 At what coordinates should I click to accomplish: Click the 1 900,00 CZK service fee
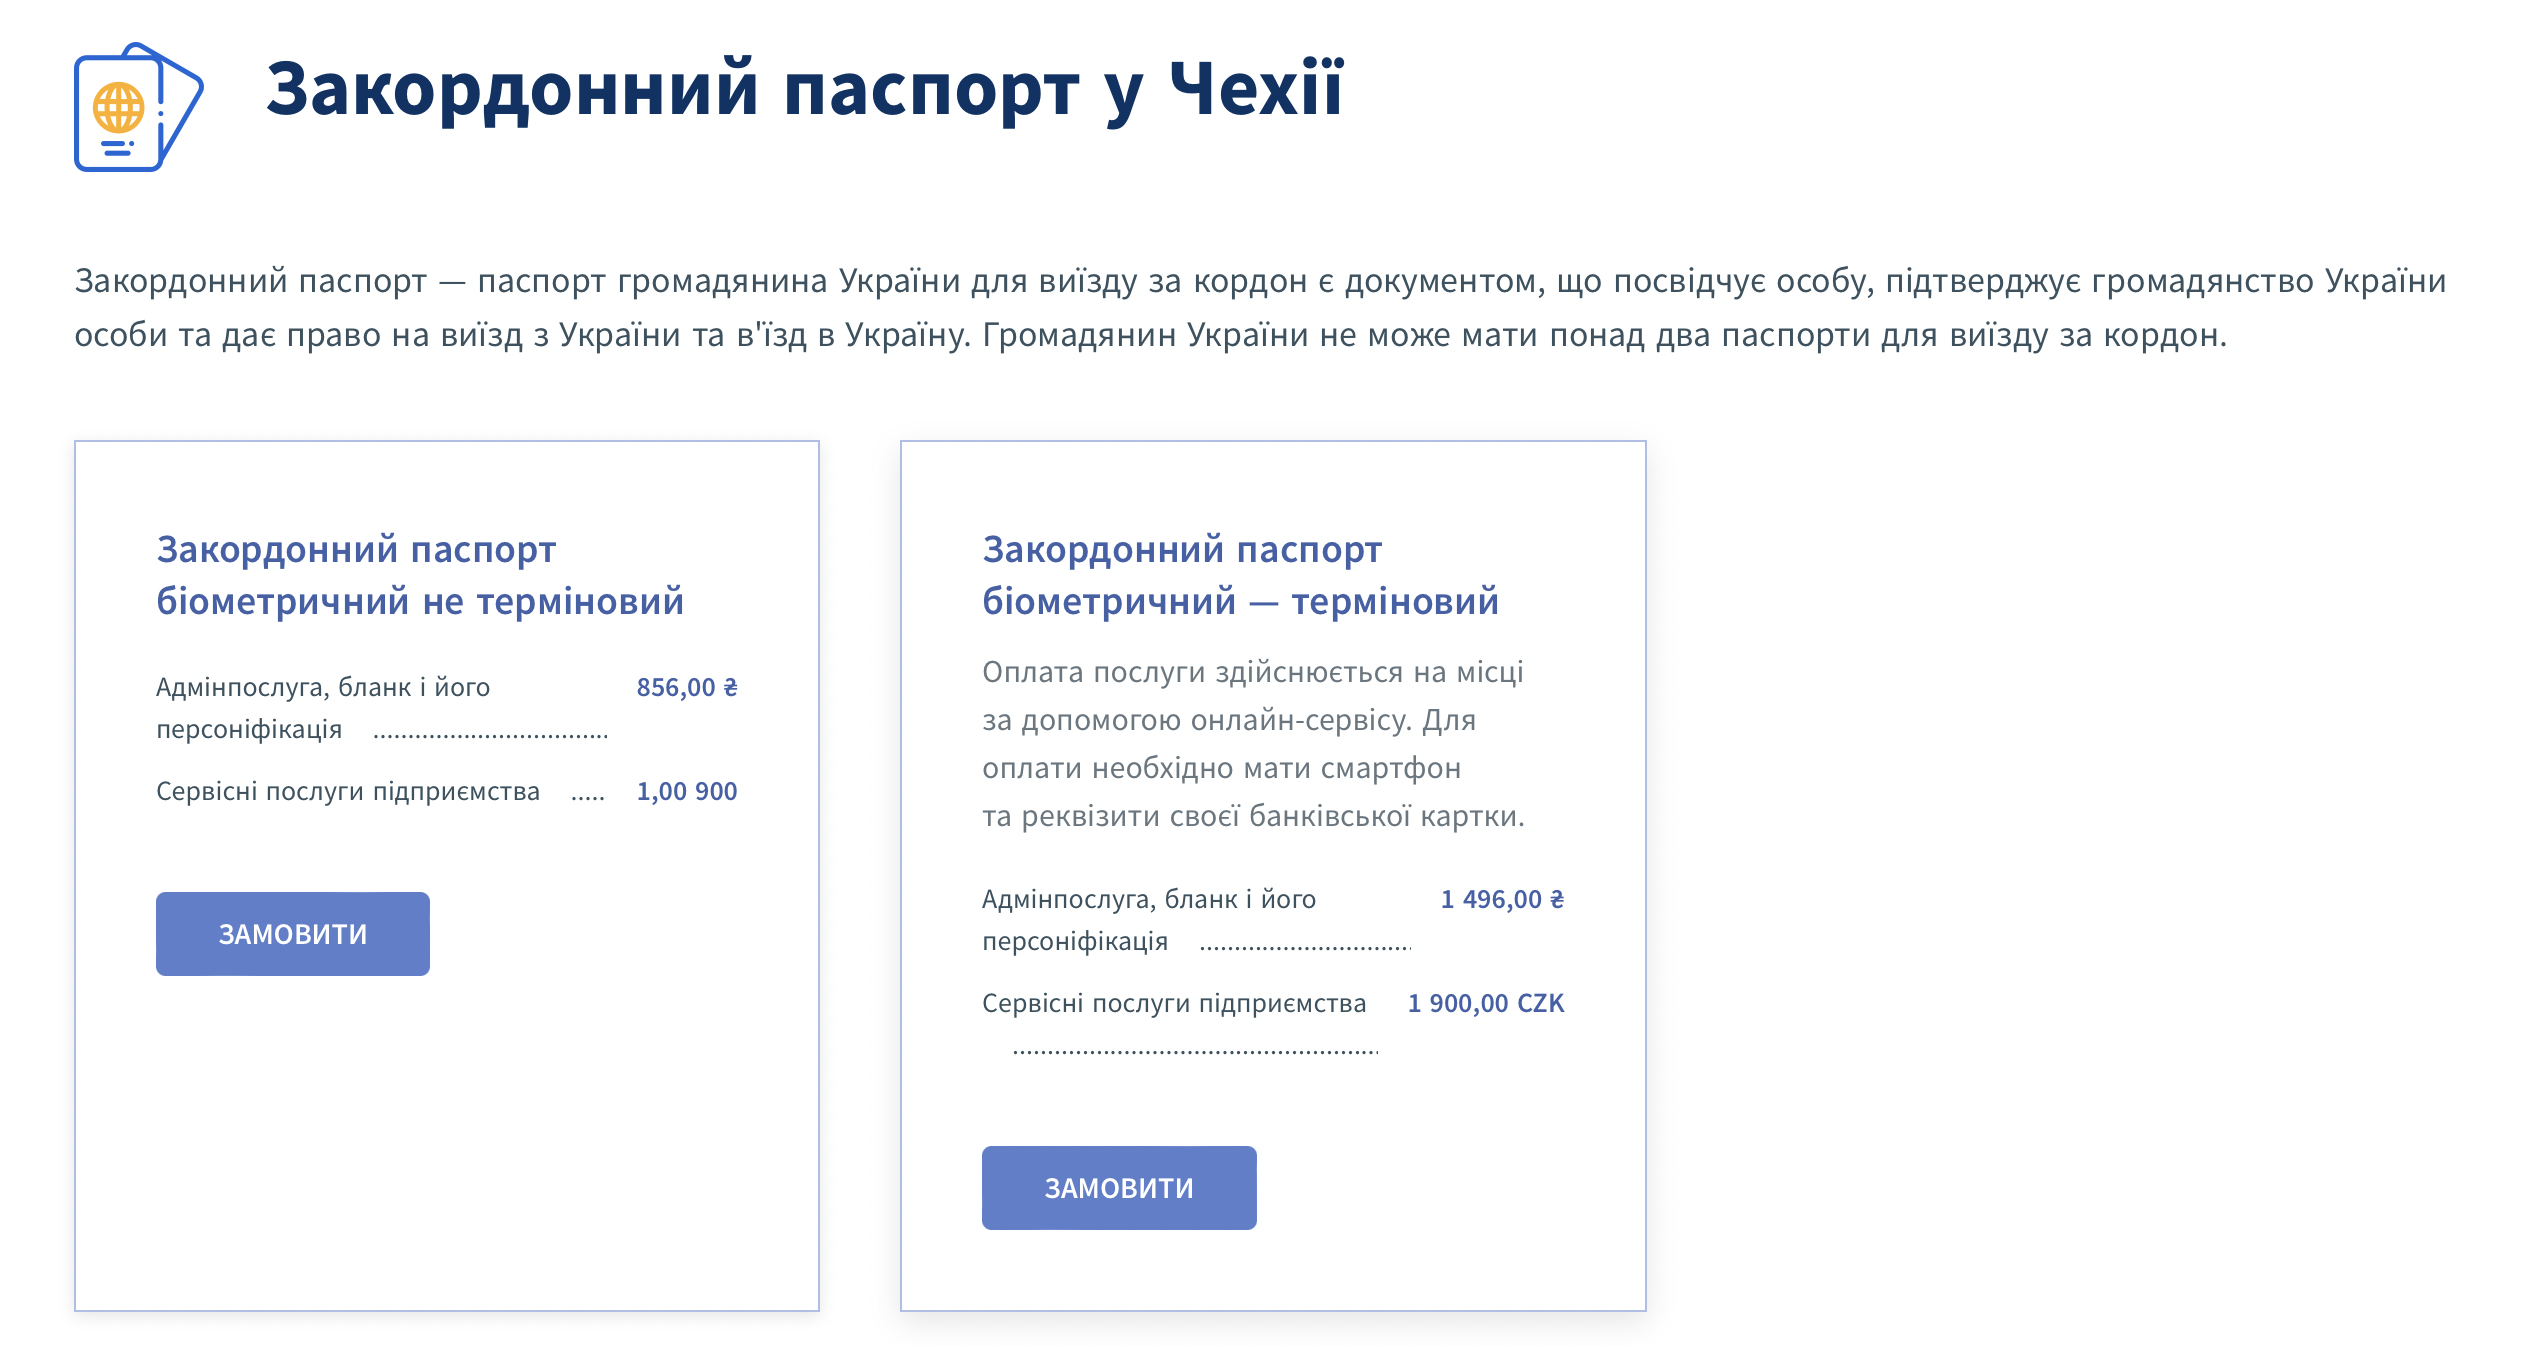1486,1004
